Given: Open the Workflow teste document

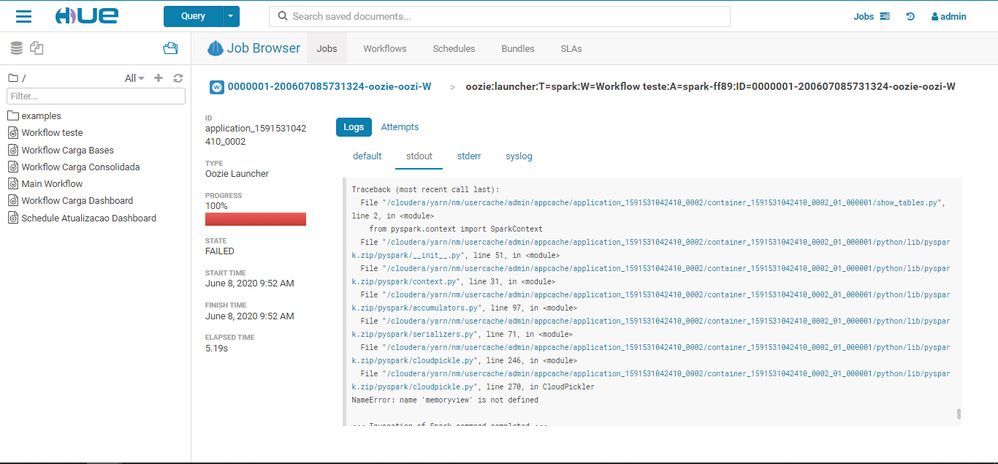Looking at the screenshot, I should tap(52, 133).
